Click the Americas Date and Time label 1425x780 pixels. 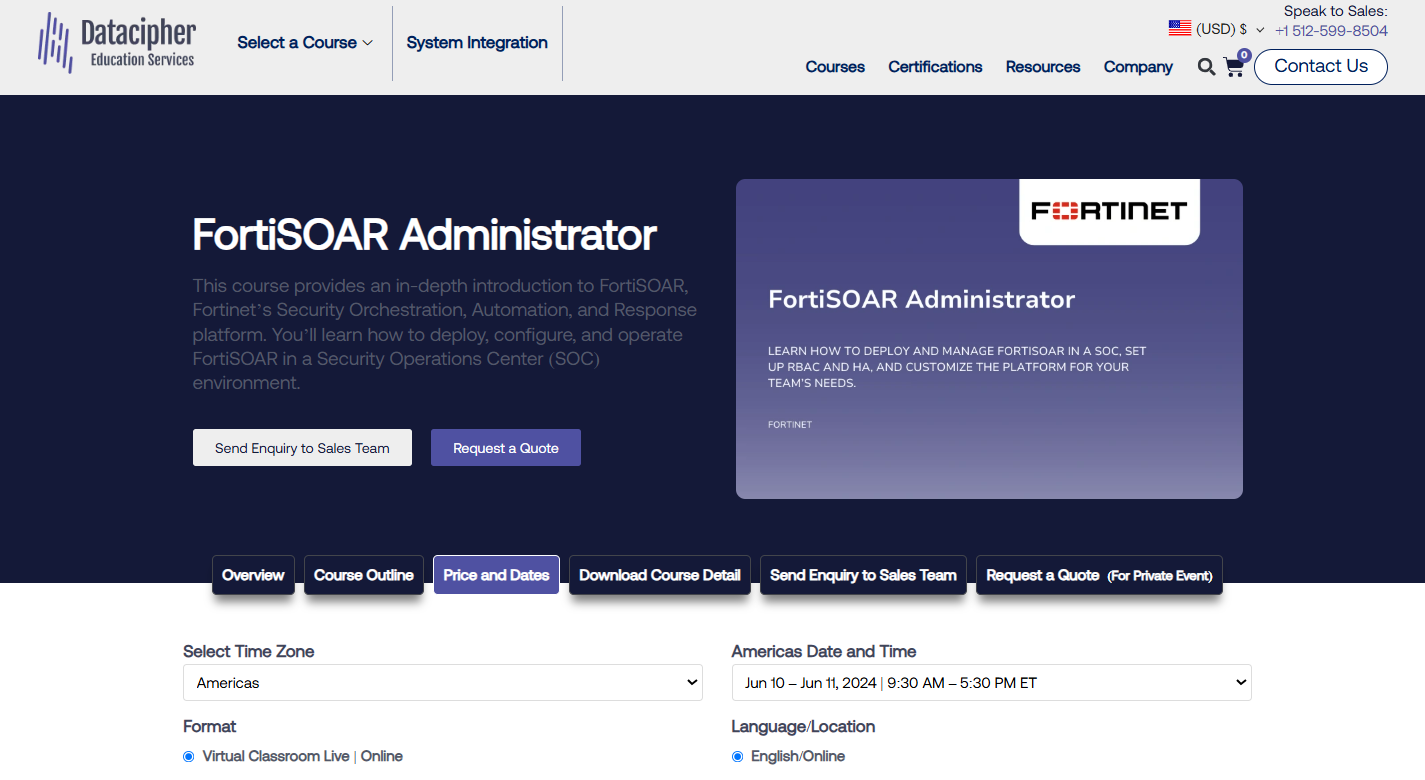pos(824,652)
